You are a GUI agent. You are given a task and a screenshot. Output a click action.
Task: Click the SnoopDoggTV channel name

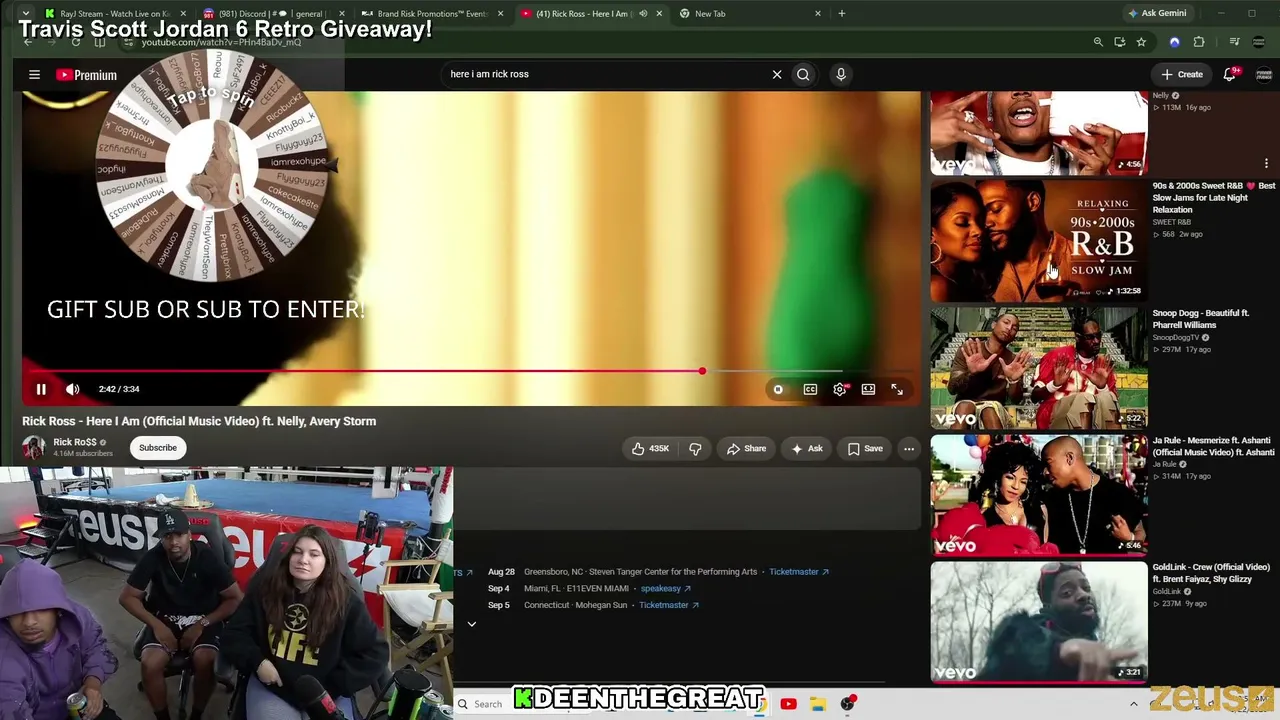[x=1177, y=338]
